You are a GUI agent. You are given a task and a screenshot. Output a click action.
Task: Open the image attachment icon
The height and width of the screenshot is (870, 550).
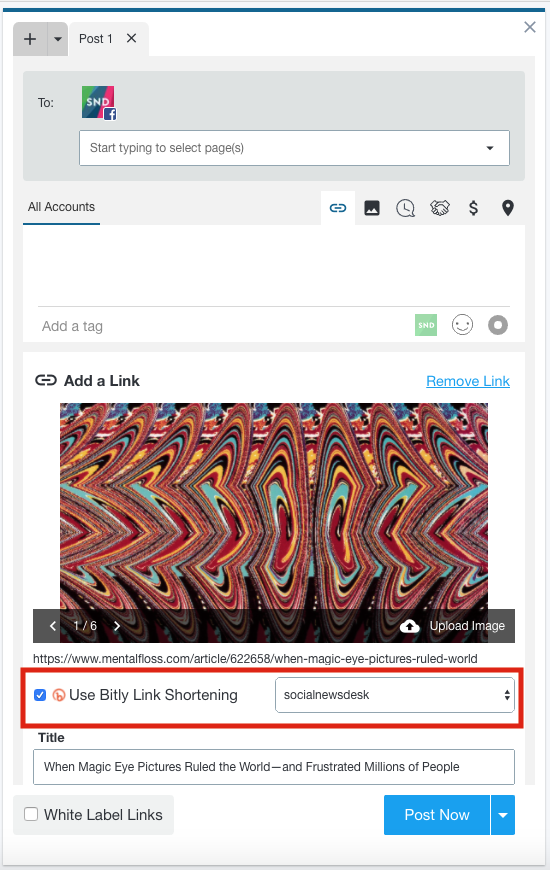click(x=372, y=208)
